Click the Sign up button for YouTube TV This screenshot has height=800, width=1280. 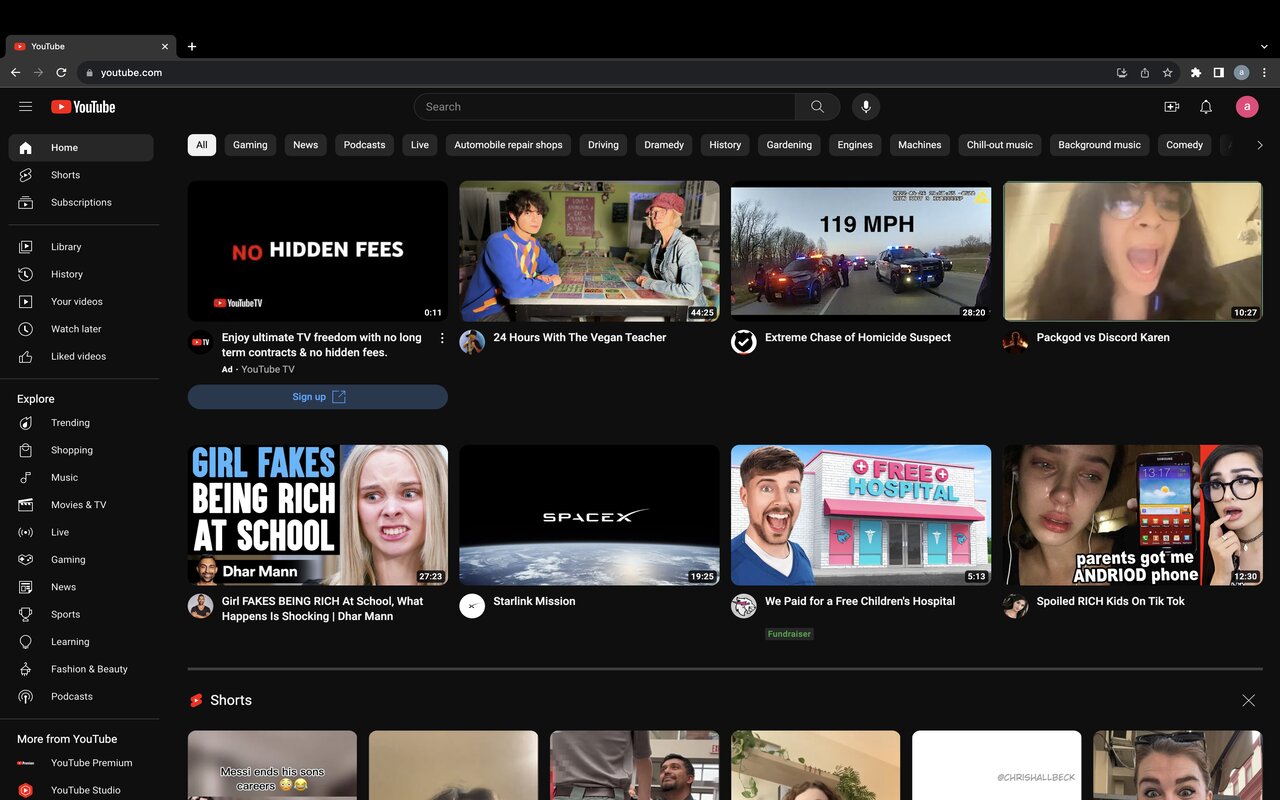click(317, 396)
